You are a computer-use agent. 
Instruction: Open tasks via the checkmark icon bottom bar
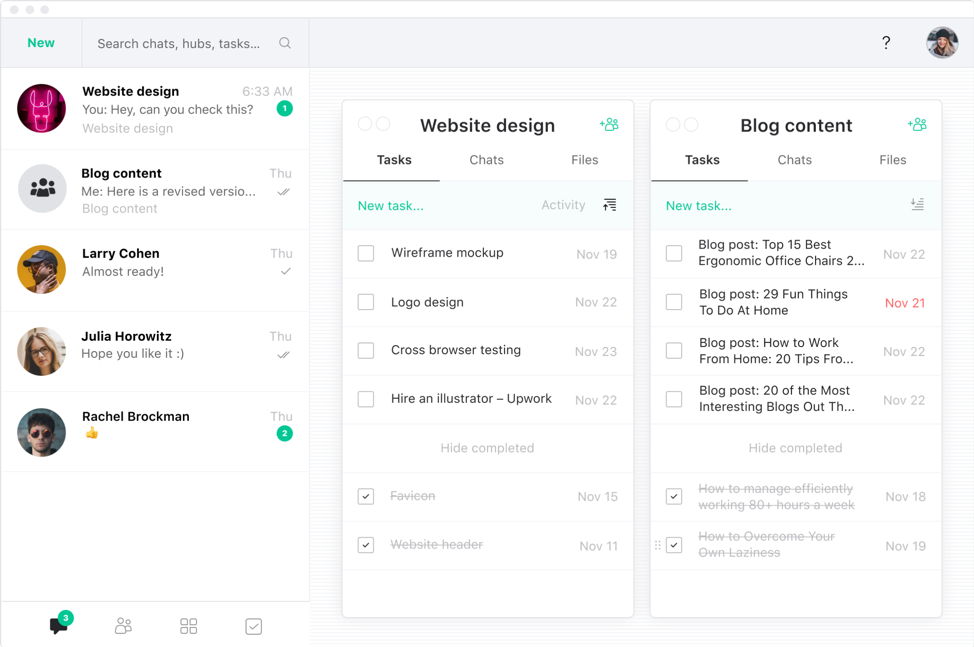[253, 626]
